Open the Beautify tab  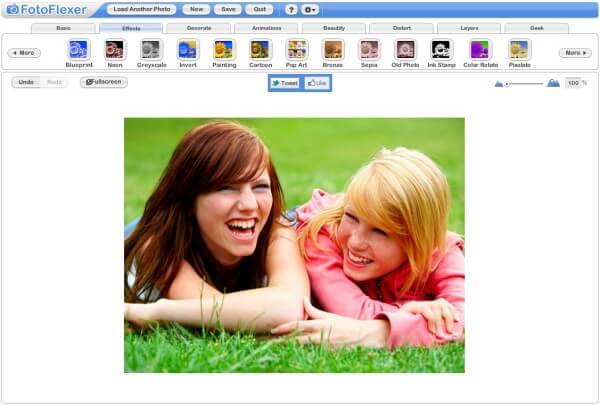pos(334,28)
